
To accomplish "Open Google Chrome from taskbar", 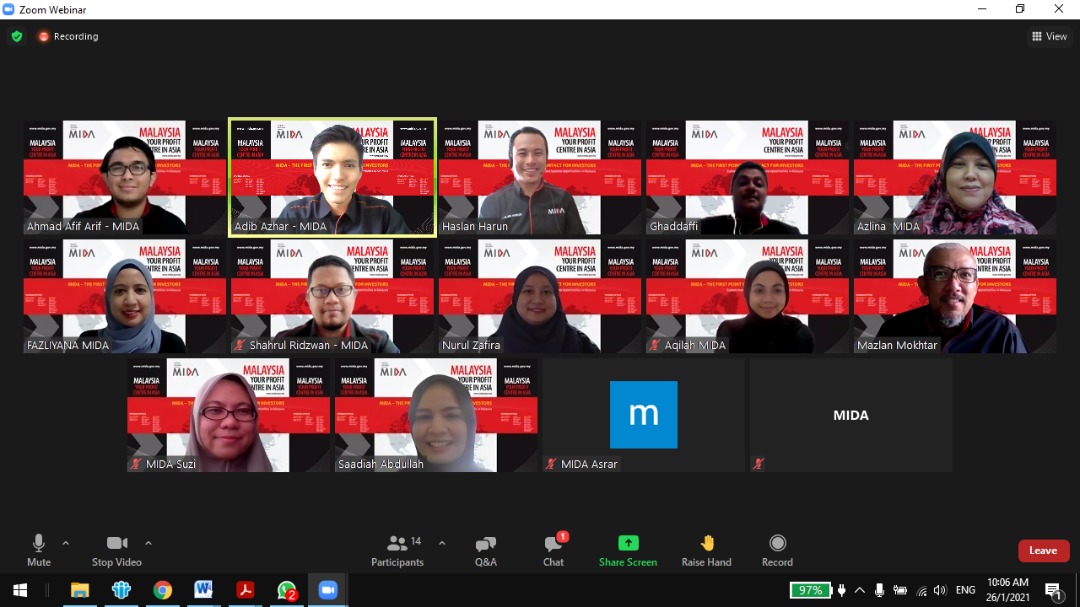I will tap(163, 590).
